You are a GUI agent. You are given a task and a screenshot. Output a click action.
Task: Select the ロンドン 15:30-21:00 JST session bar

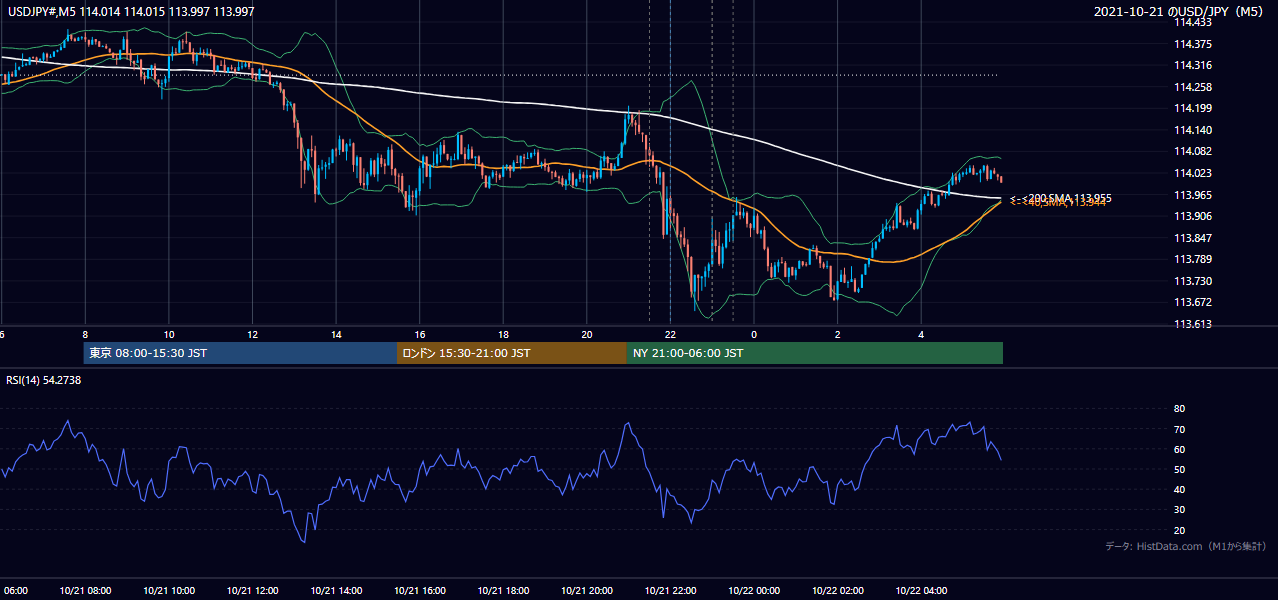click(512, 353)
